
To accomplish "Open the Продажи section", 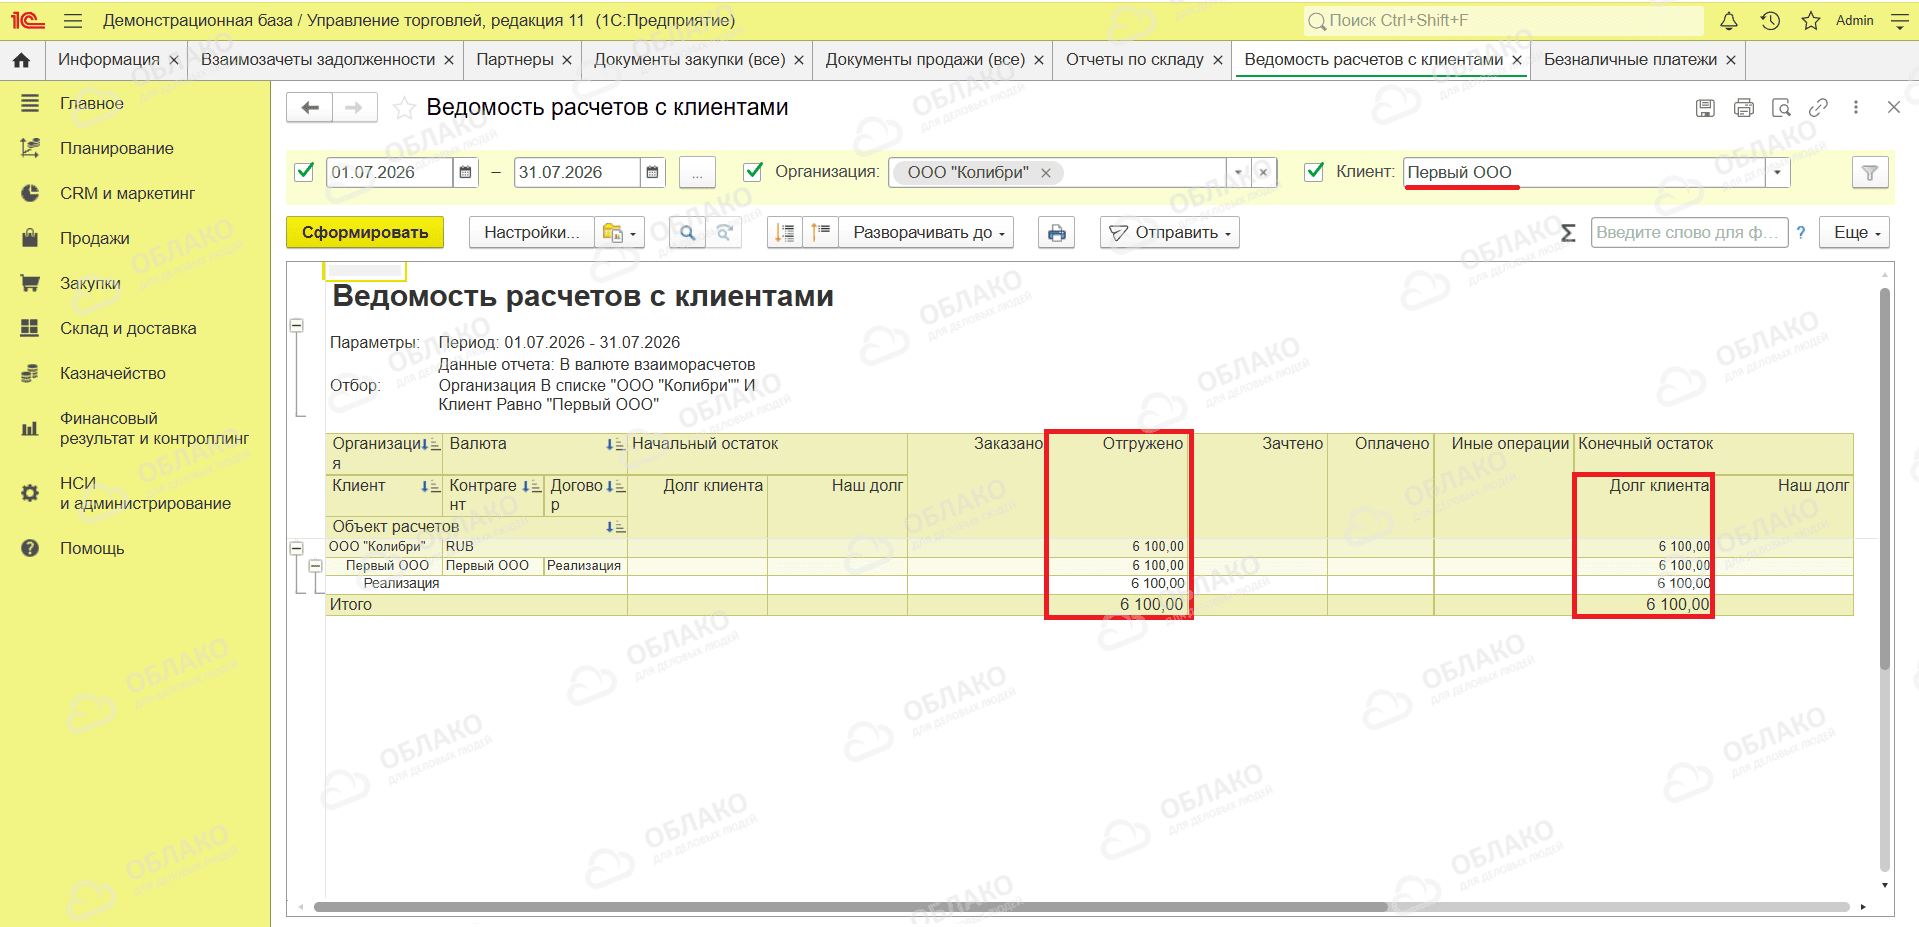I will (95, 238).
